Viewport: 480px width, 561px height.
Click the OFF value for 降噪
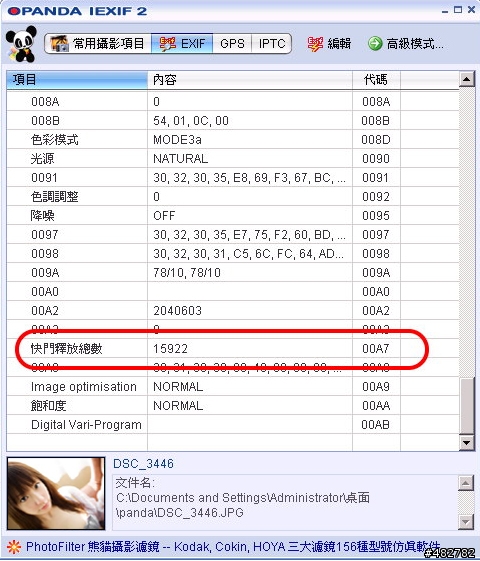click(164, 216)
